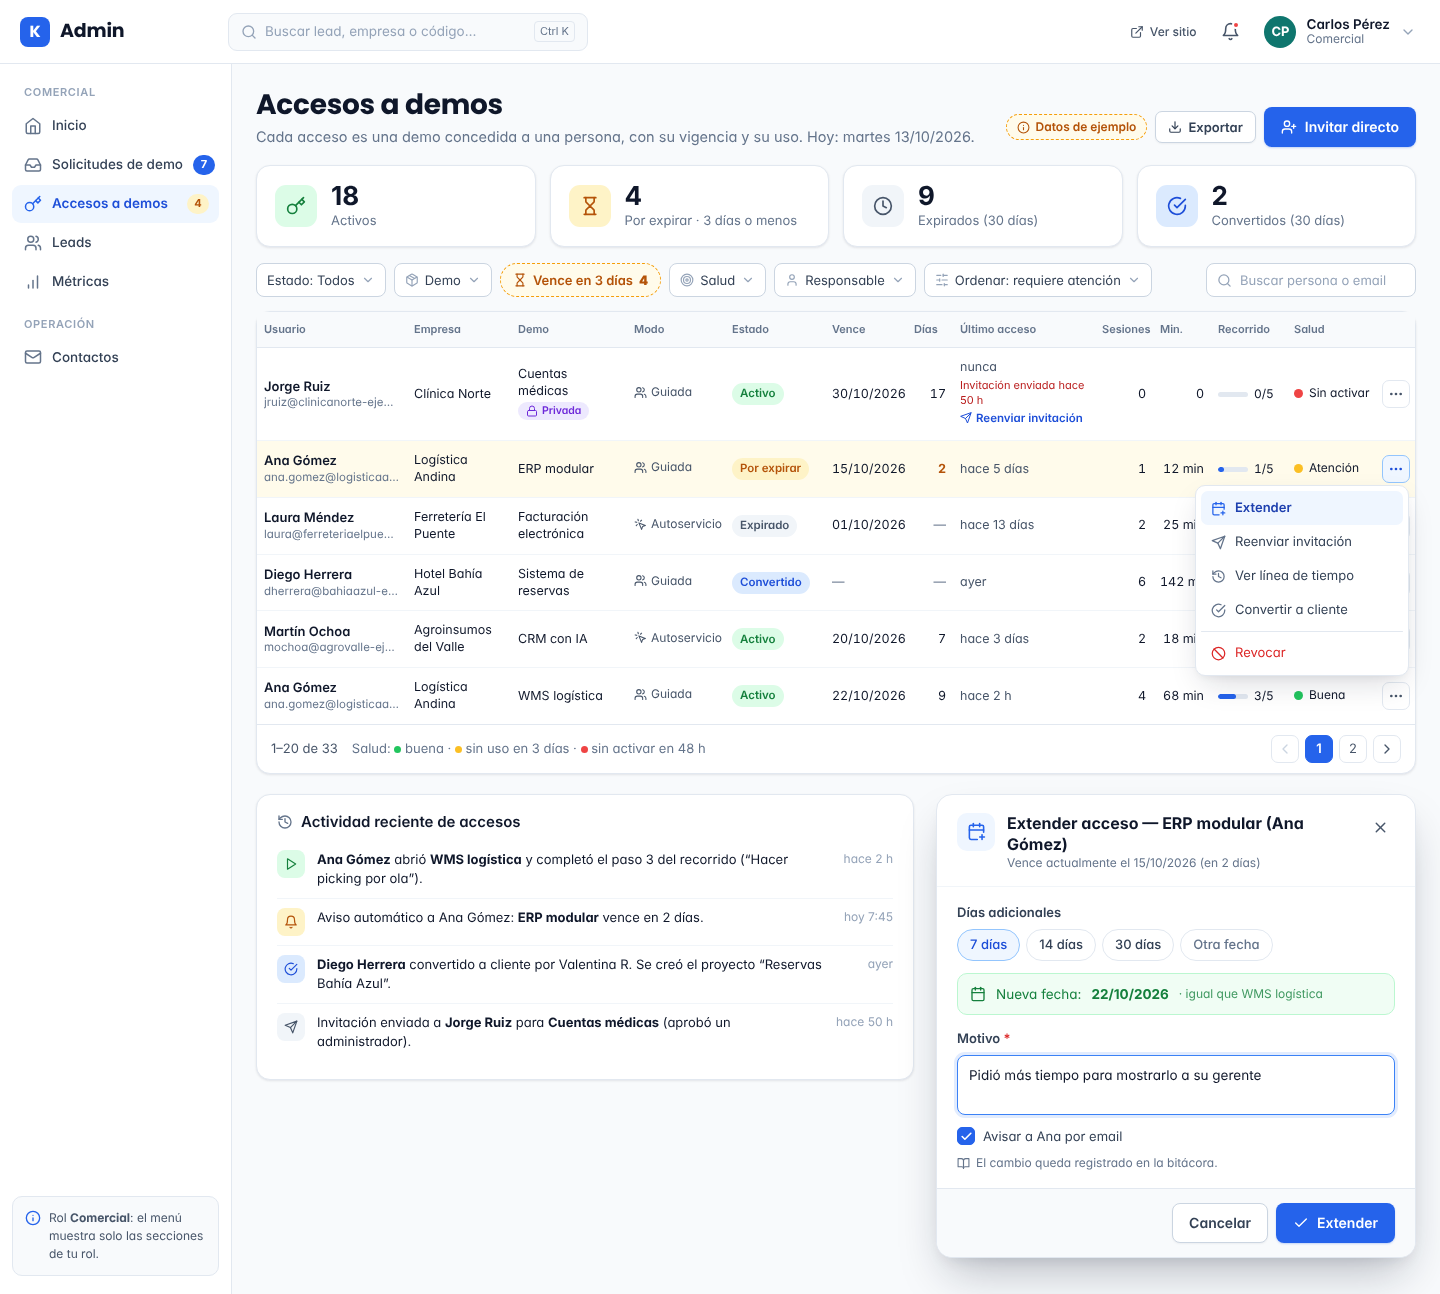Click the calendar icon in Extender acceso header
Viewport: 1440px width, 1294px height.
[977, 831]
